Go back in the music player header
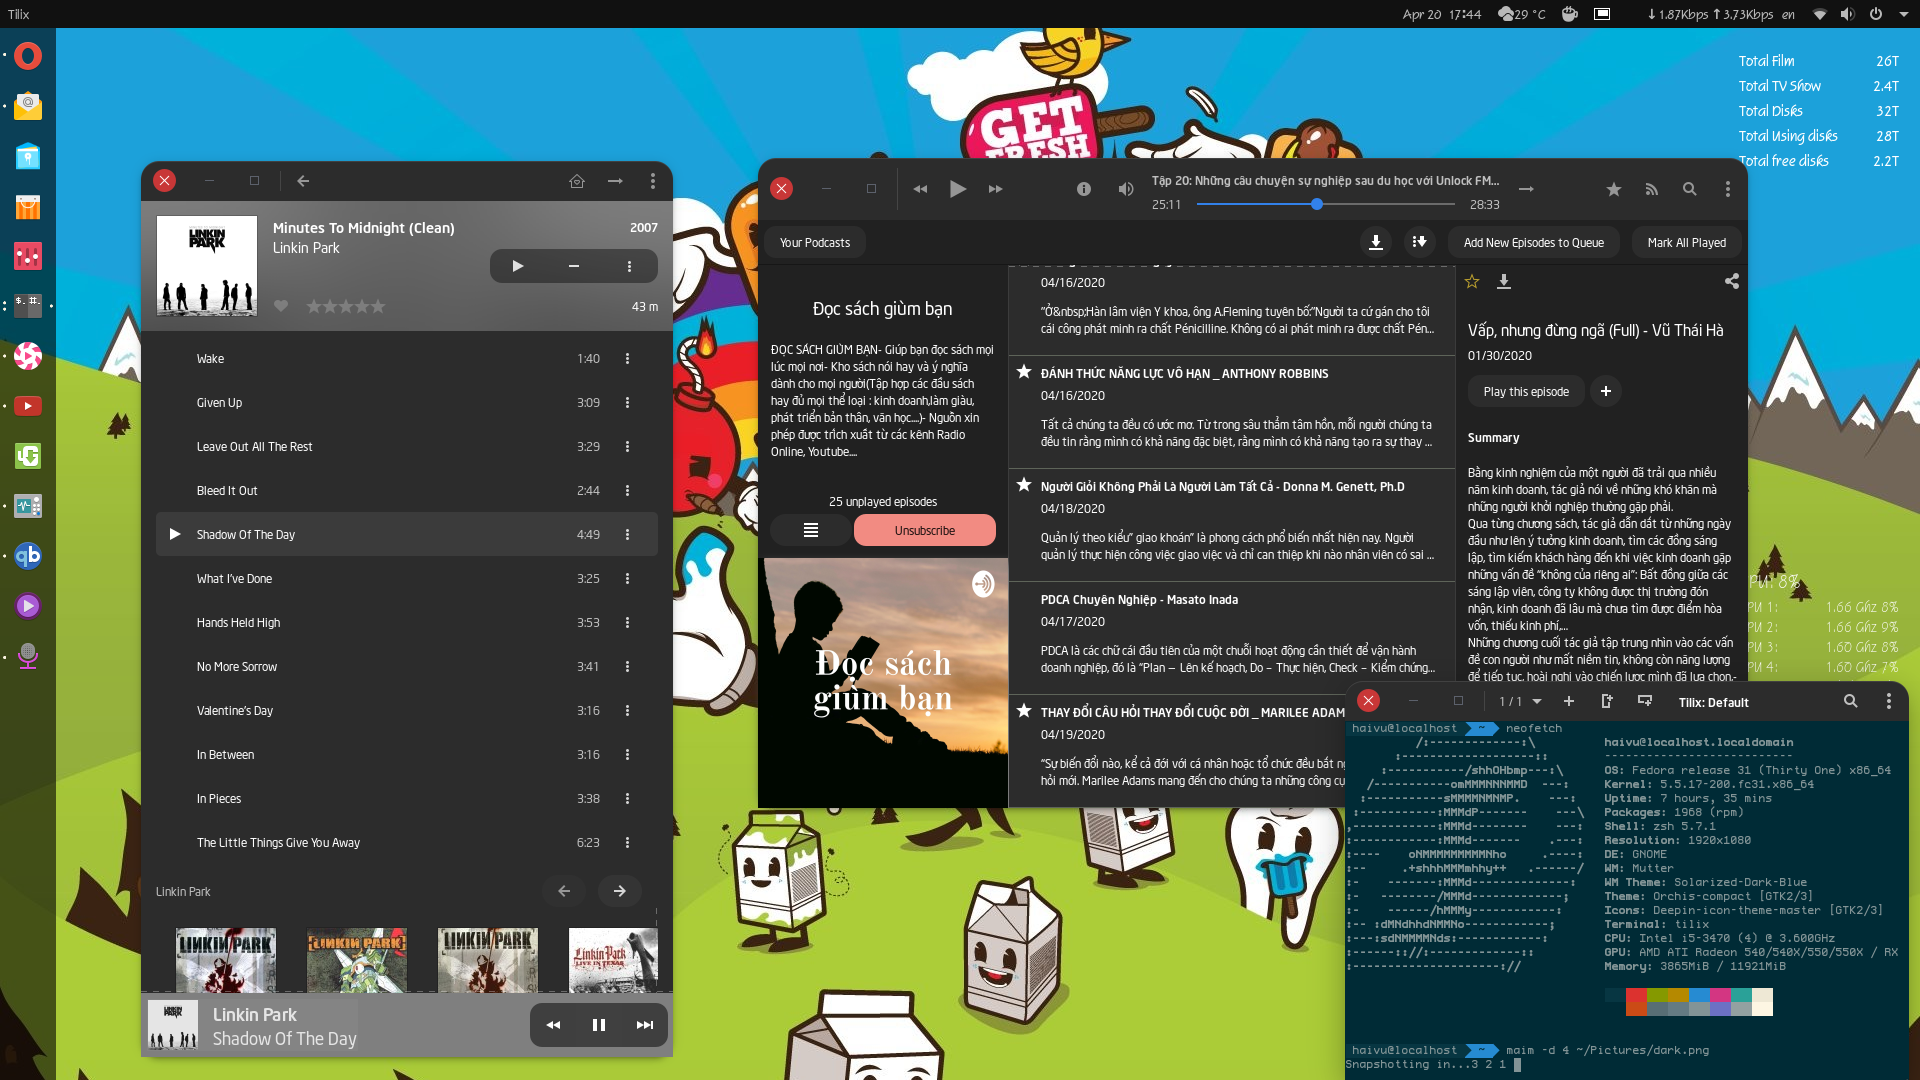 click(303, 181)
